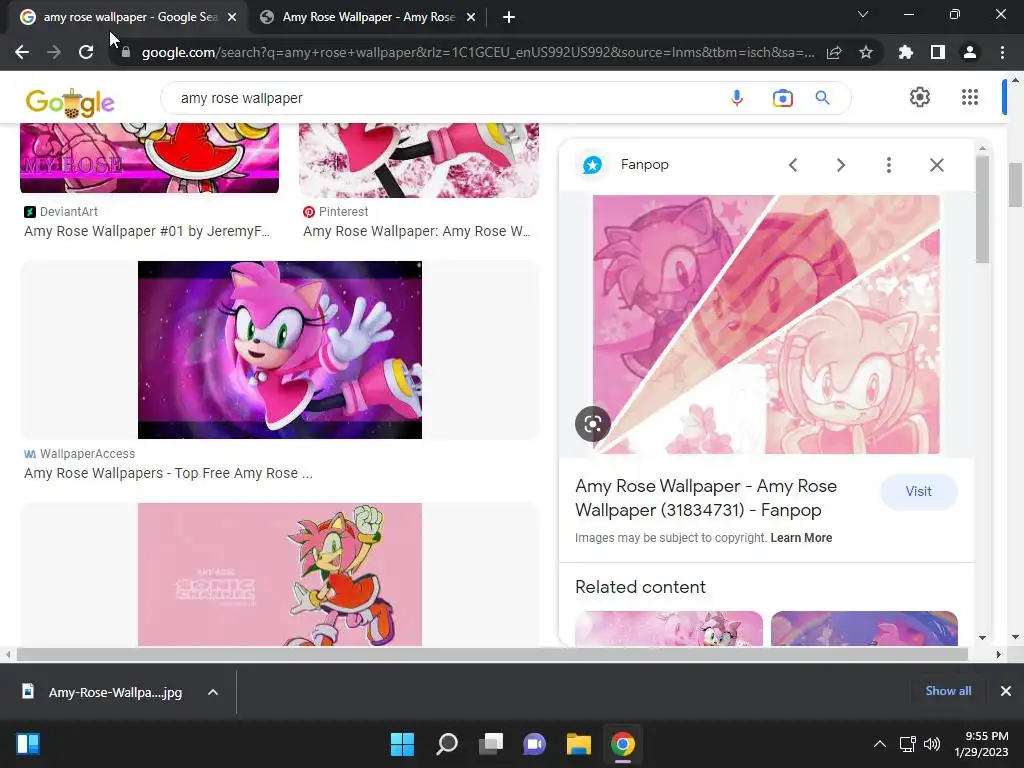Click the padlock site info icon

pyautogui.click(x=125, y=52)
